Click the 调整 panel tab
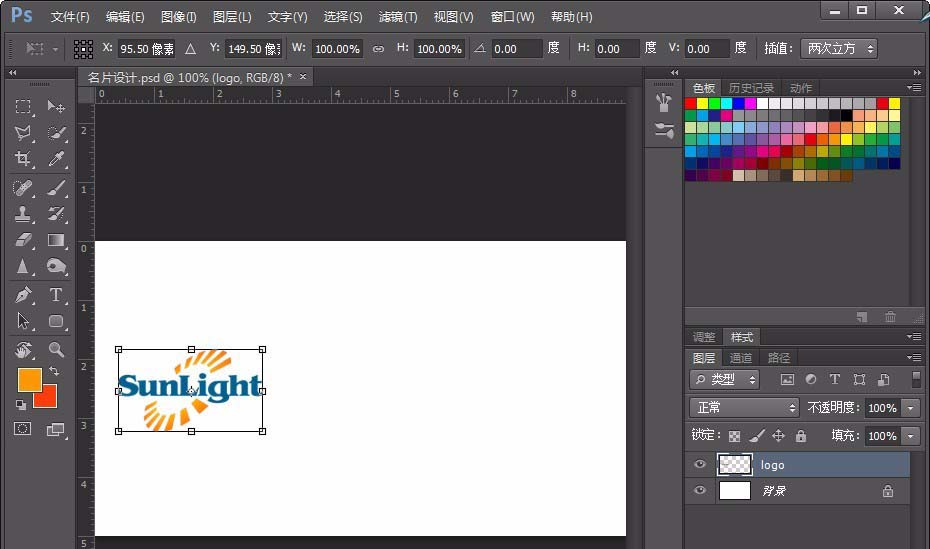 [x=704, y=337]
